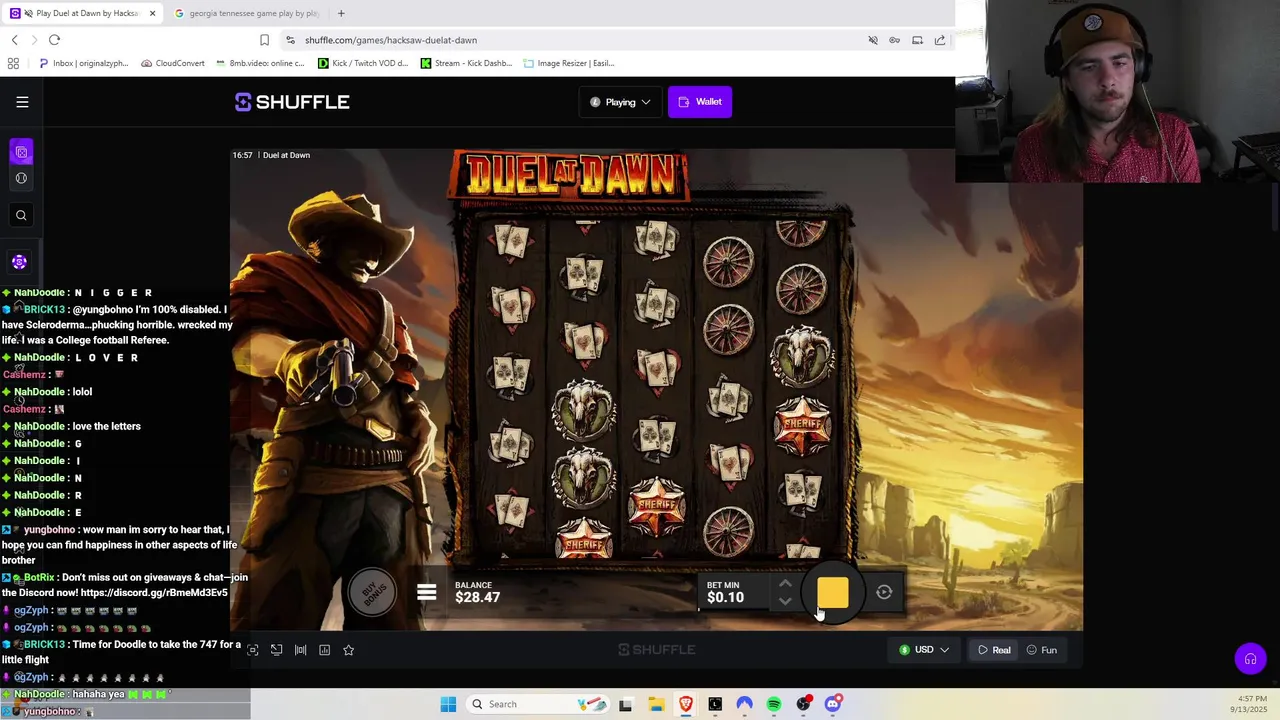Open the Kick / Twitch VOD bookmark
The width and height of the screenshot is (1280, 720).
click(x=363, y=63)
